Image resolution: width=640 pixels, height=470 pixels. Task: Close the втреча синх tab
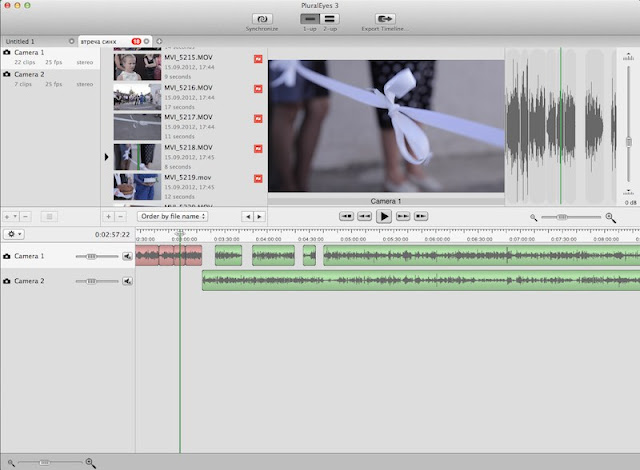coord(147,41)
